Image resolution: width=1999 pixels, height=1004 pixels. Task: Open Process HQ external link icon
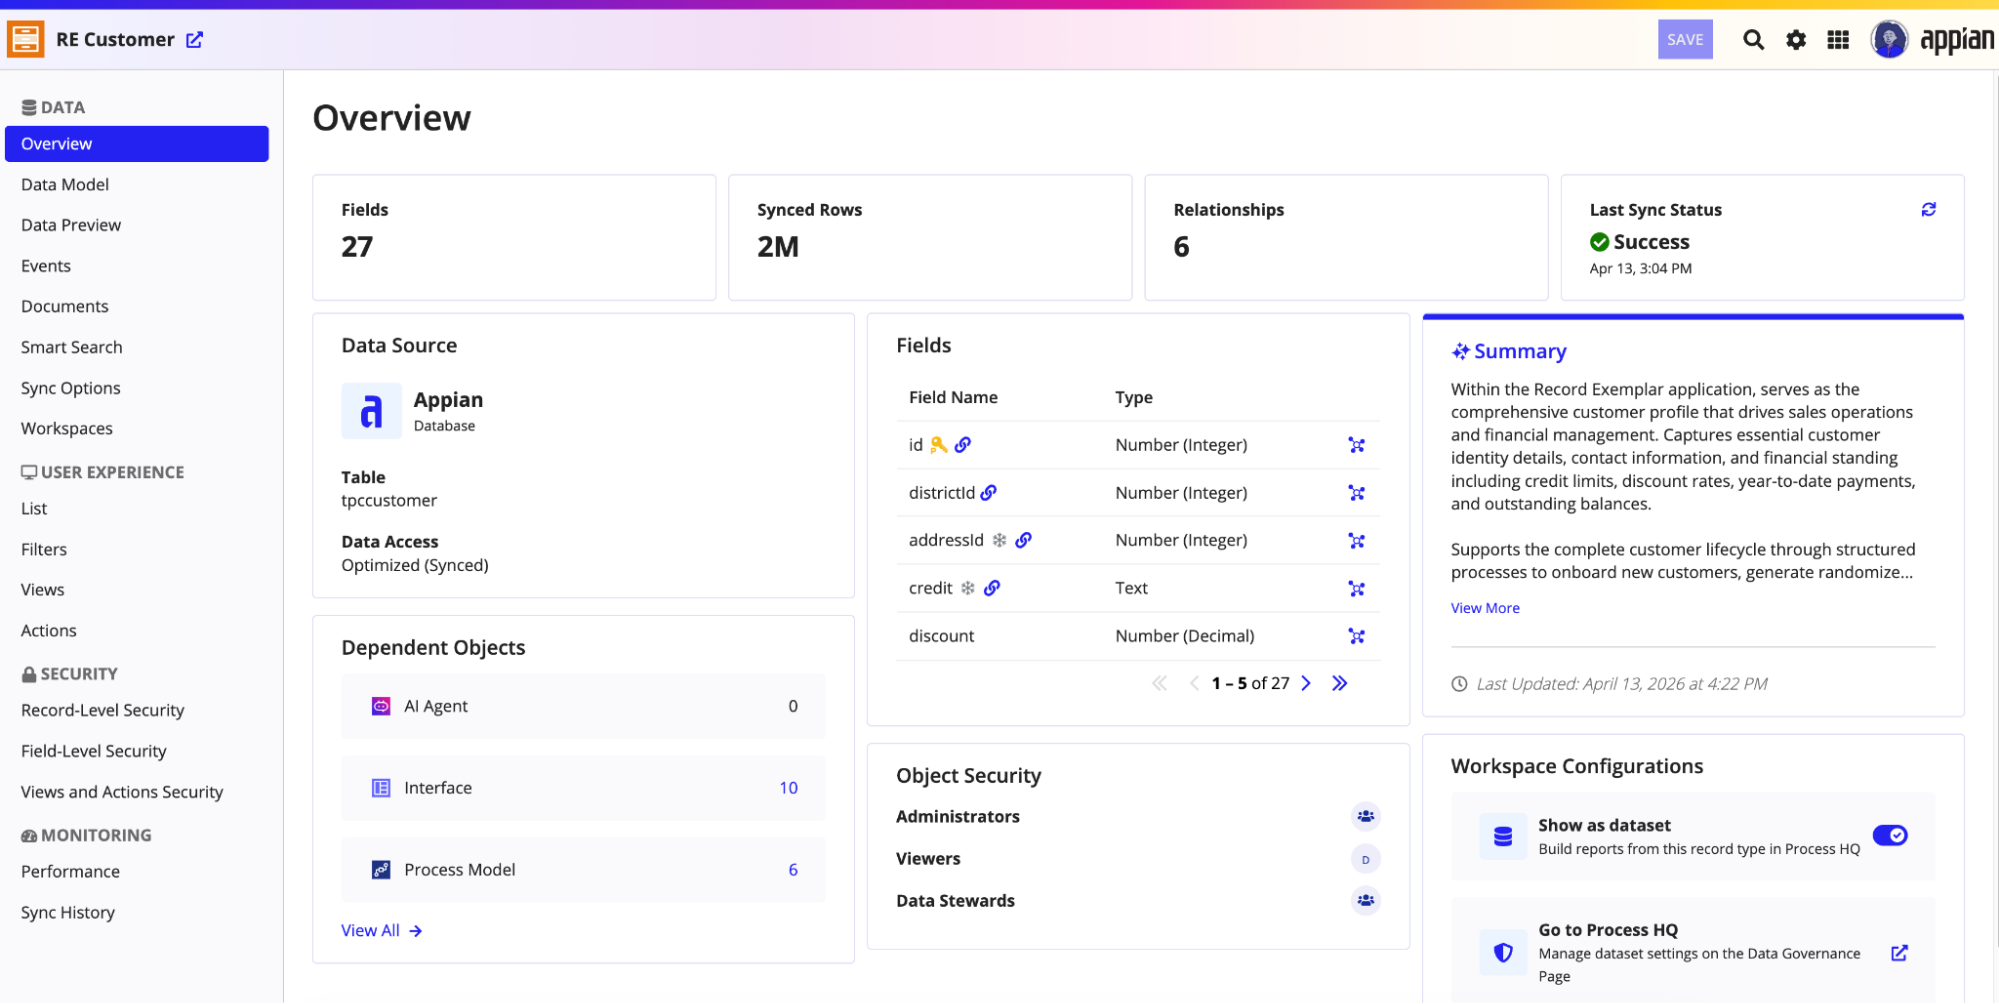tap(1899, 953)
